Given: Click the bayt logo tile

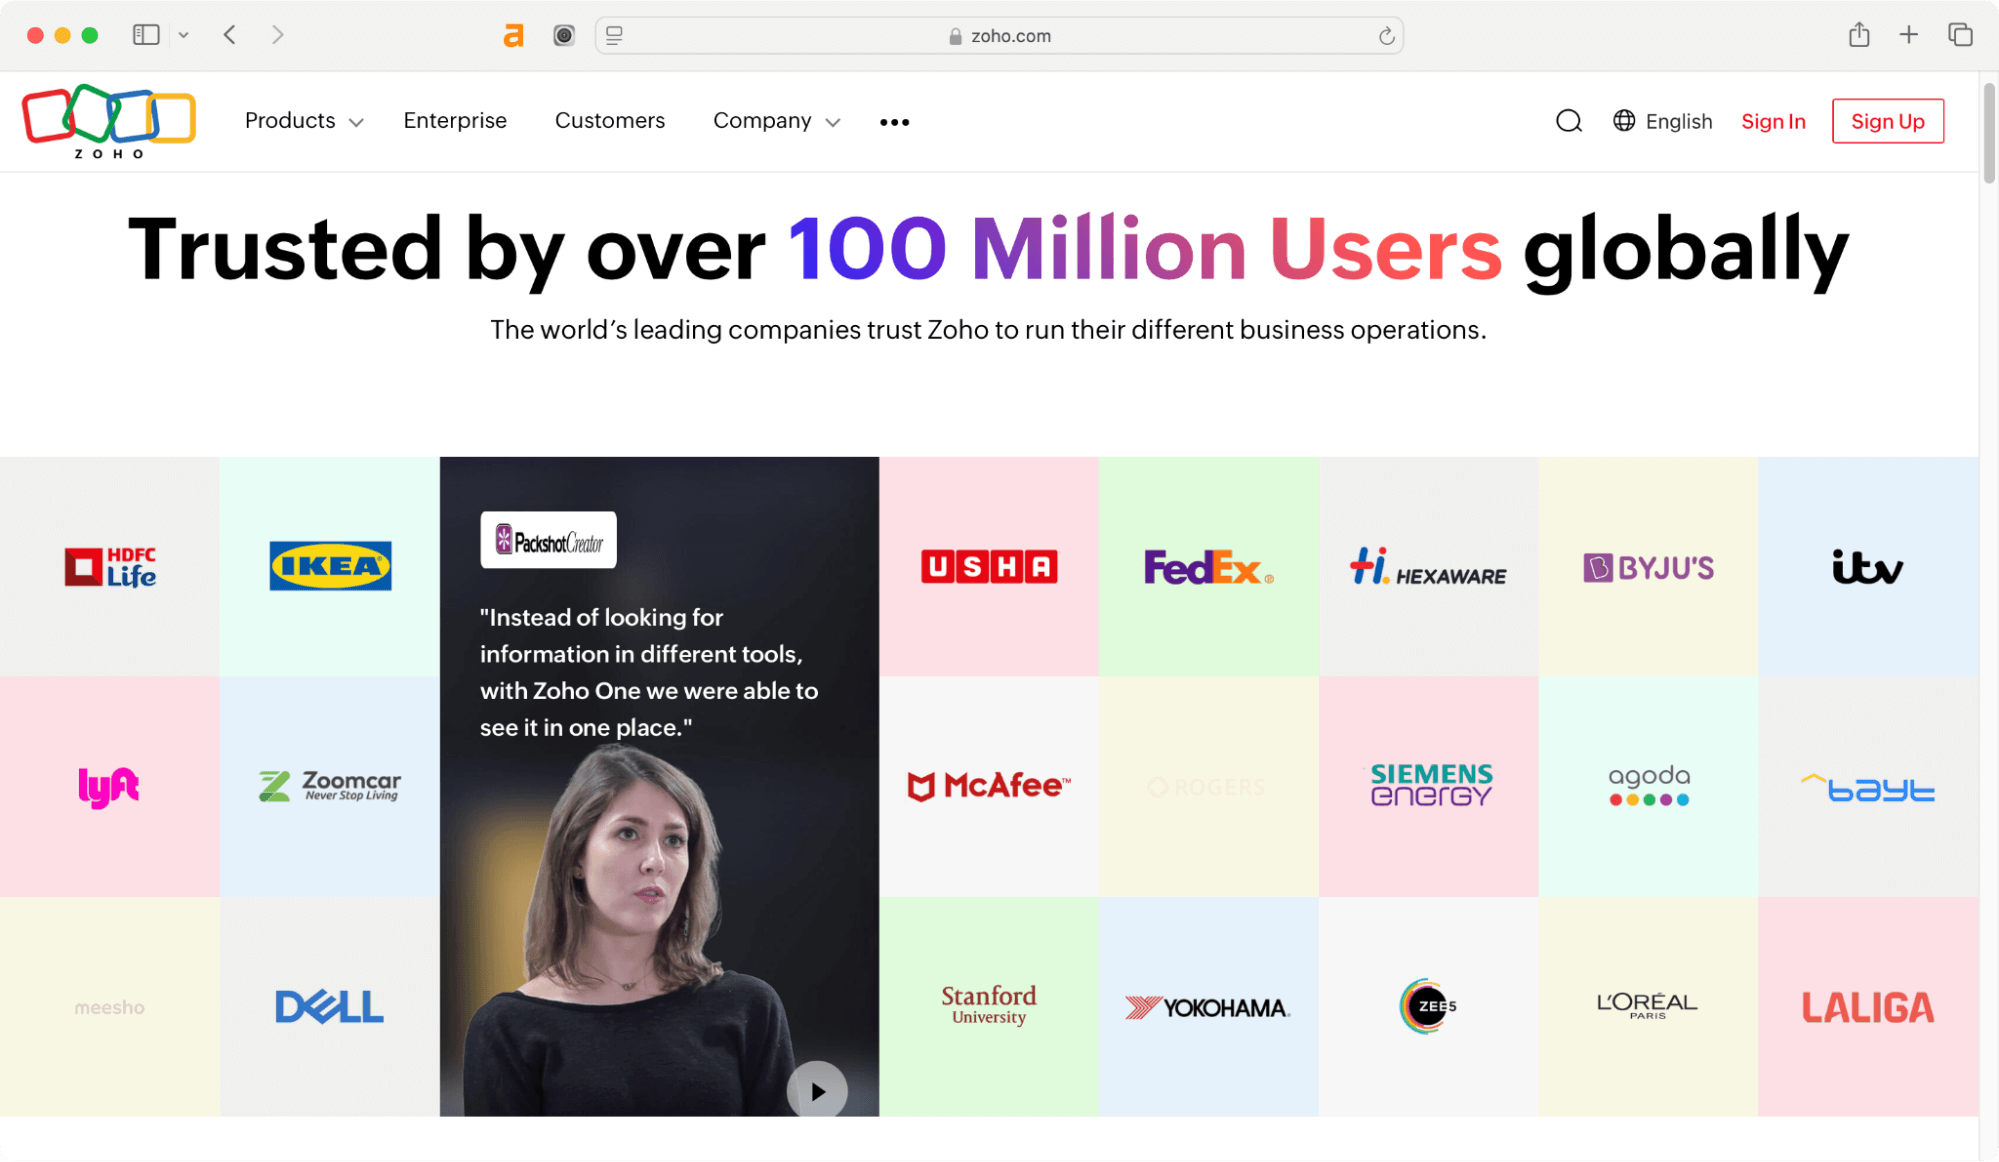Looking at the screenshot, I should coord(1868,787).
